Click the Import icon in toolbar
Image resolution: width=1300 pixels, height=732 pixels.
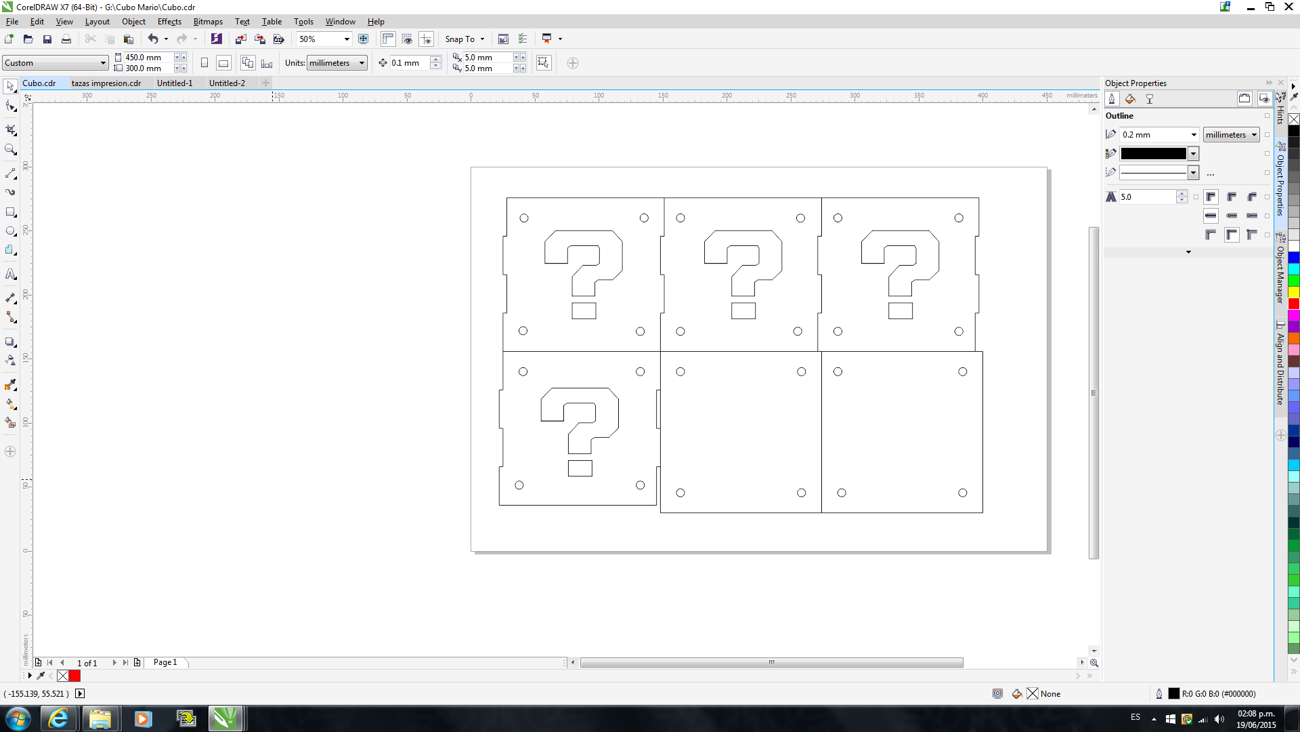pos(240,39)
